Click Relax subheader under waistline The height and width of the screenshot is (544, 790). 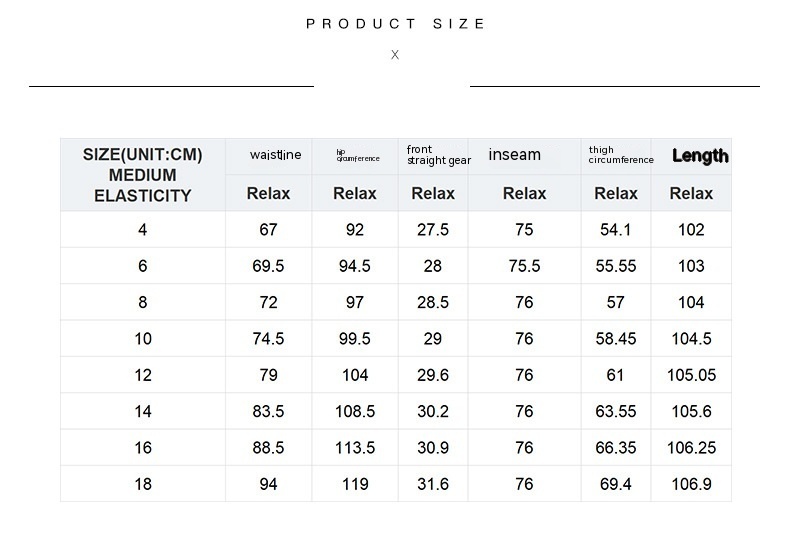(268, 193)
